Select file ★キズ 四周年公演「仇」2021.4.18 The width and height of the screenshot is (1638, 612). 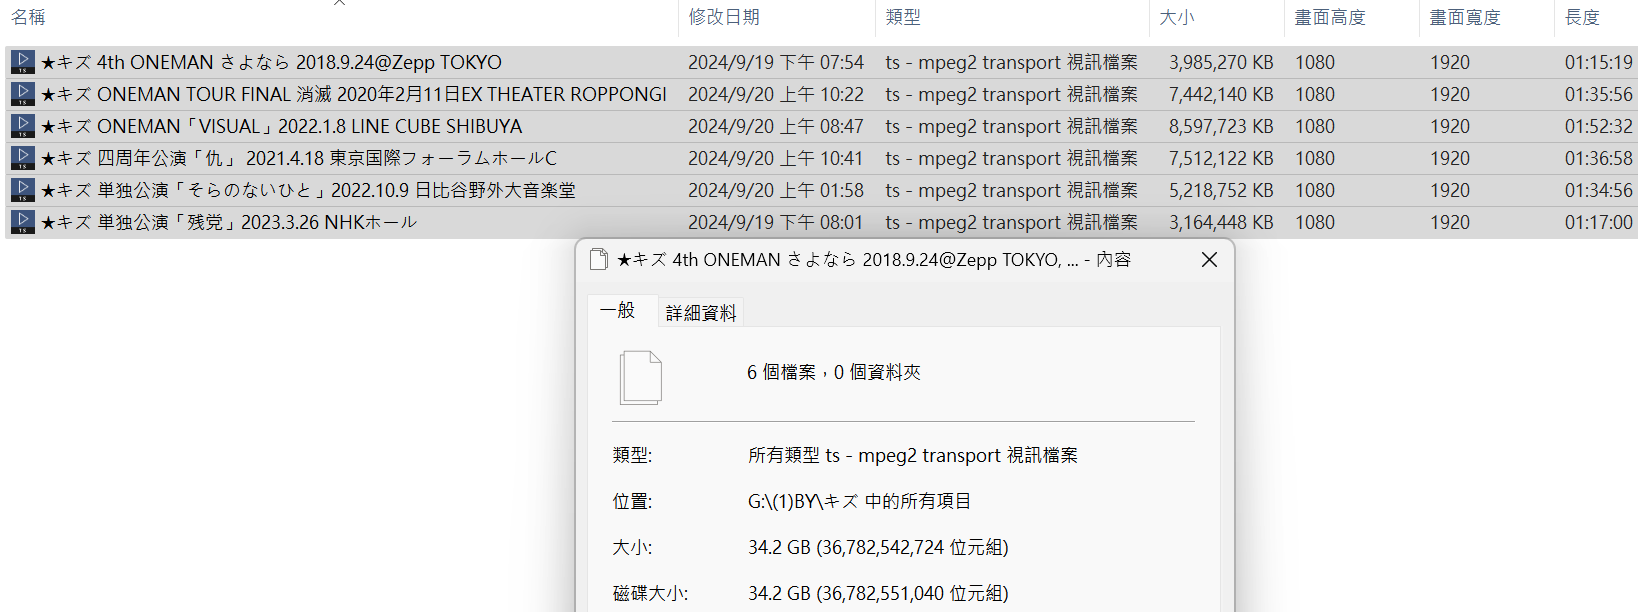299,158
